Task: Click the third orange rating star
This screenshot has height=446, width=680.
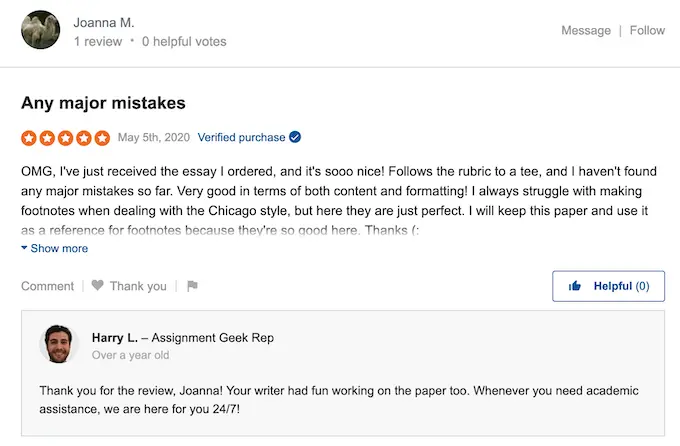Action: 66,138
